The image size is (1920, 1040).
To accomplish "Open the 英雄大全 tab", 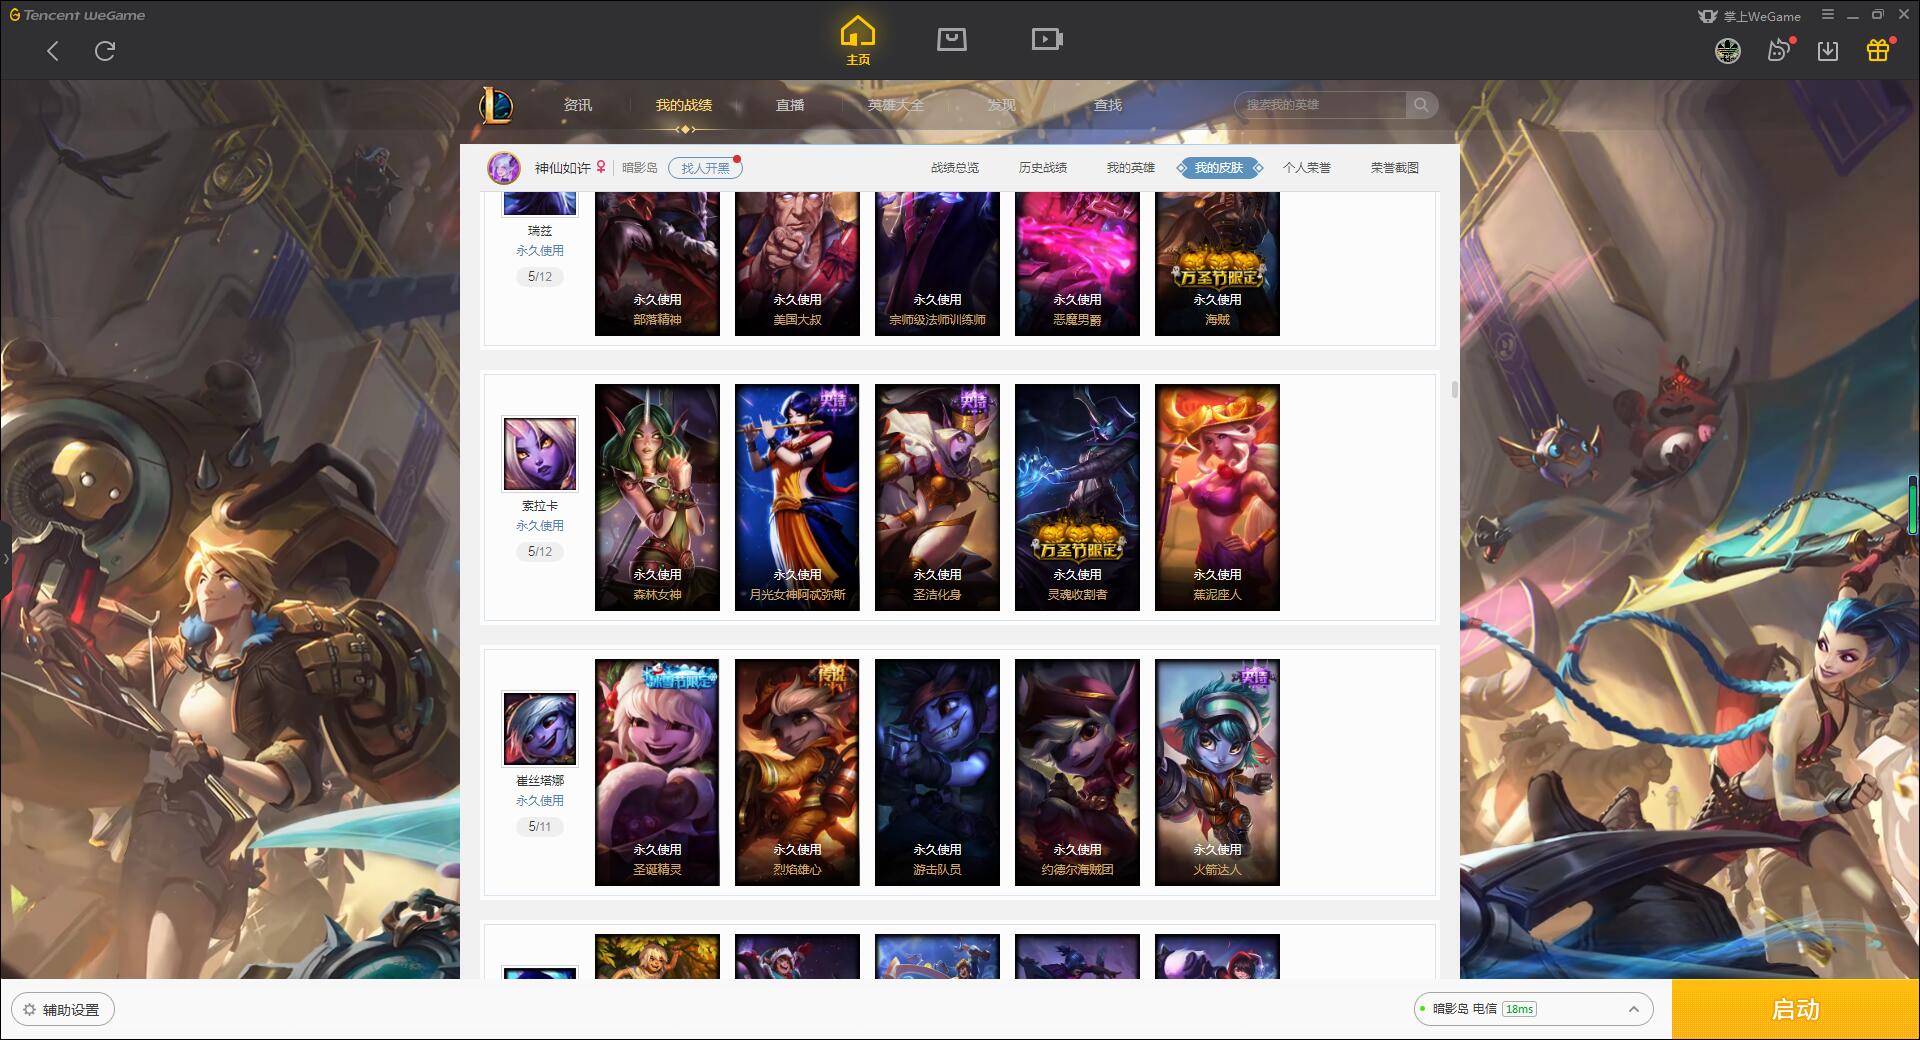I will (896, 105).
